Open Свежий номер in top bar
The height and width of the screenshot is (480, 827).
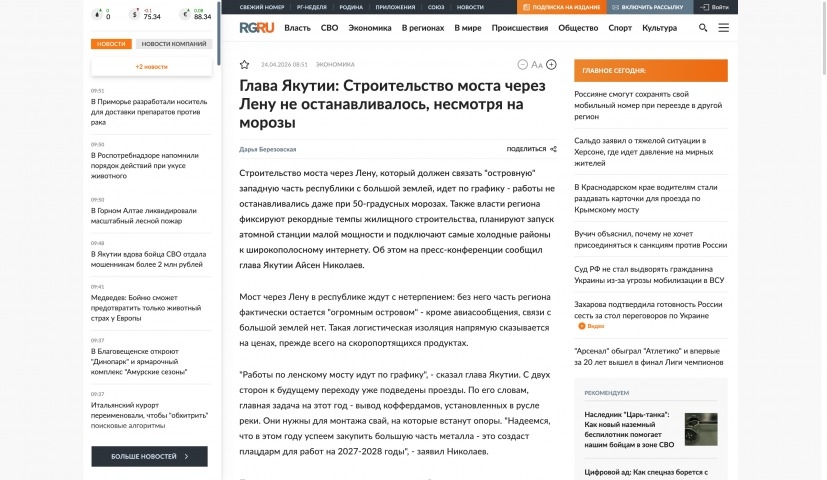coord(262,7)
